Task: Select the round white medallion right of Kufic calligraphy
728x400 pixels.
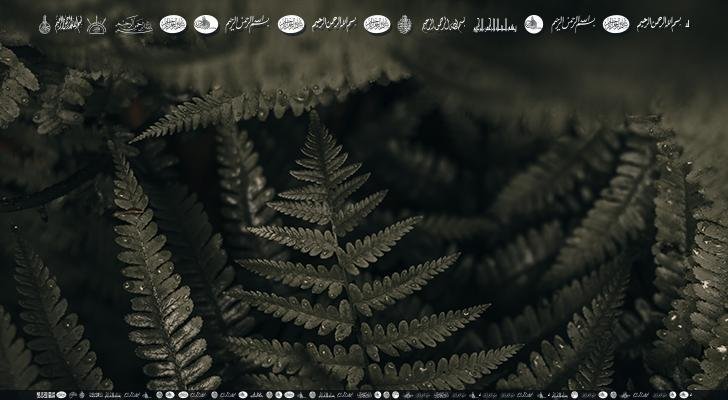Action: [x=534, y=24]
